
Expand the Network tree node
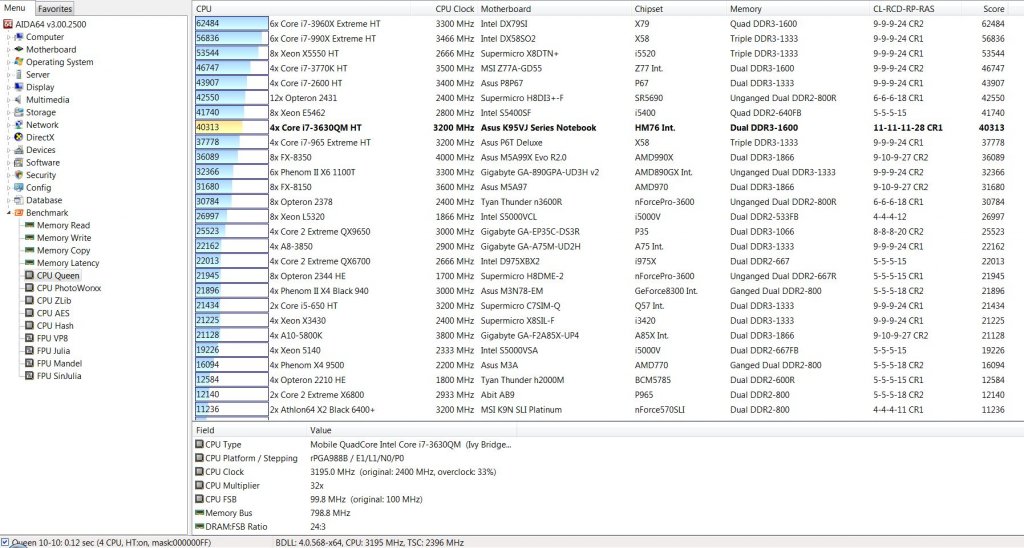(8, 125)
